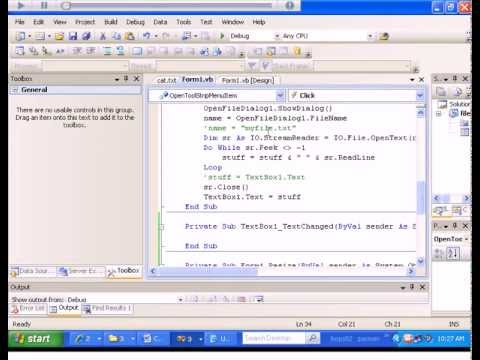Switch to the Error List tab
Viewport: 480px width, 360px height.
(29, 308)
